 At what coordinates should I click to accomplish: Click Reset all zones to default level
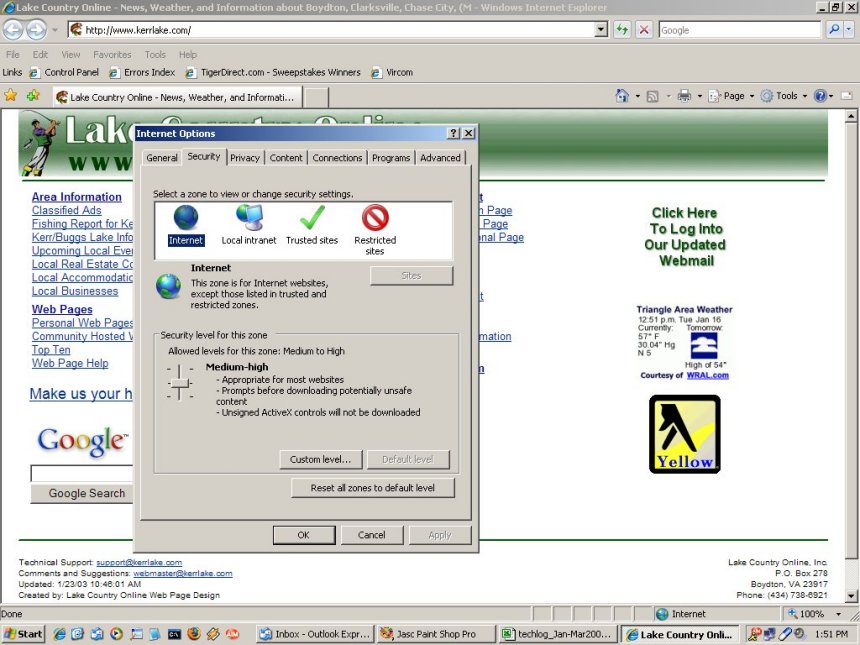[x=373, y=488]
